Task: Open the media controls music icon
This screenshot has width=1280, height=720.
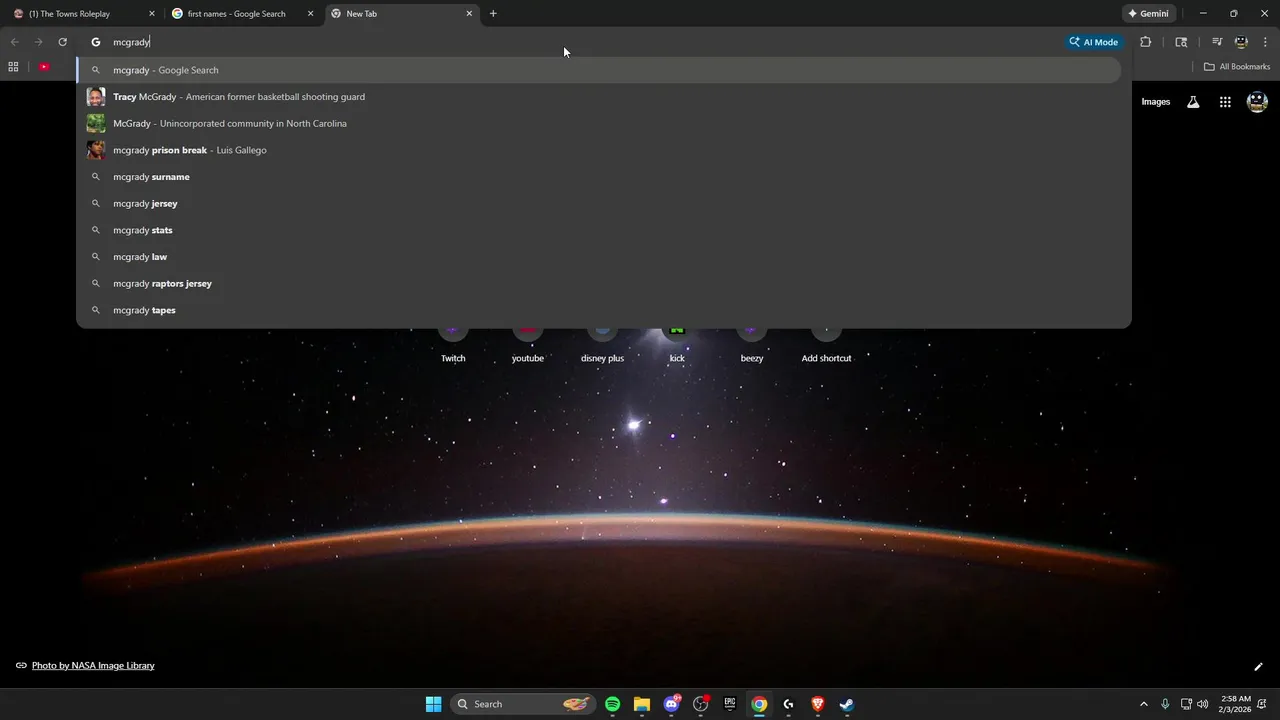Action: [x=1217, y=42]
